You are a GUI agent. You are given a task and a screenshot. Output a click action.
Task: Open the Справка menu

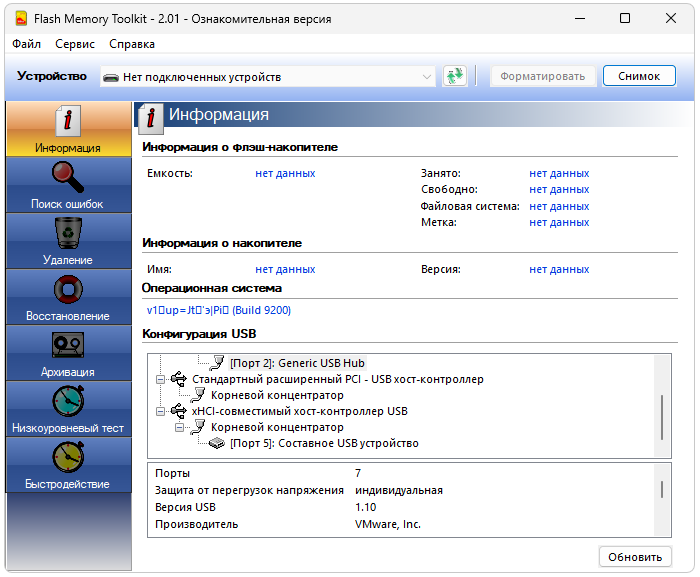click(x=132, y=44)
